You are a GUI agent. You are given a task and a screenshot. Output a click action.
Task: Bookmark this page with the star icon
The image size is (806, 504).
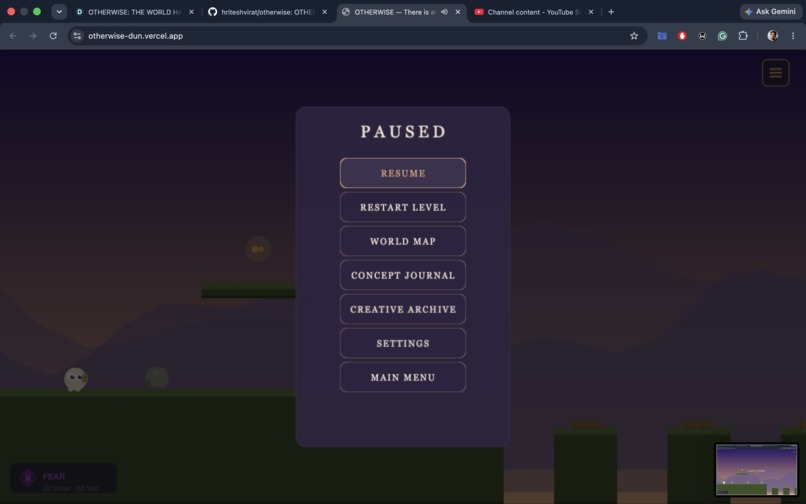634,35
